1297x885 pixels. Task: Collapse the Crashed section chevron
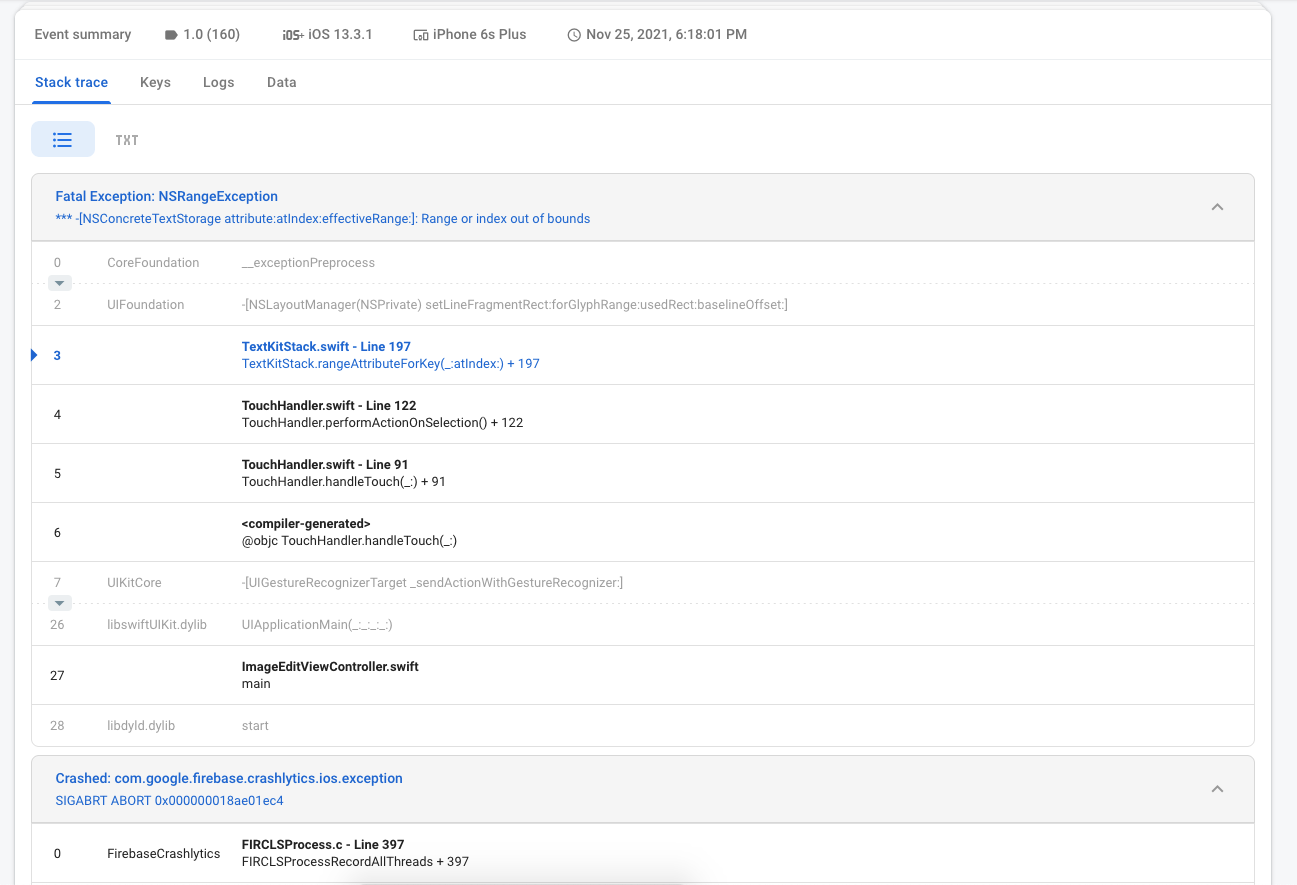(1217, 789)
